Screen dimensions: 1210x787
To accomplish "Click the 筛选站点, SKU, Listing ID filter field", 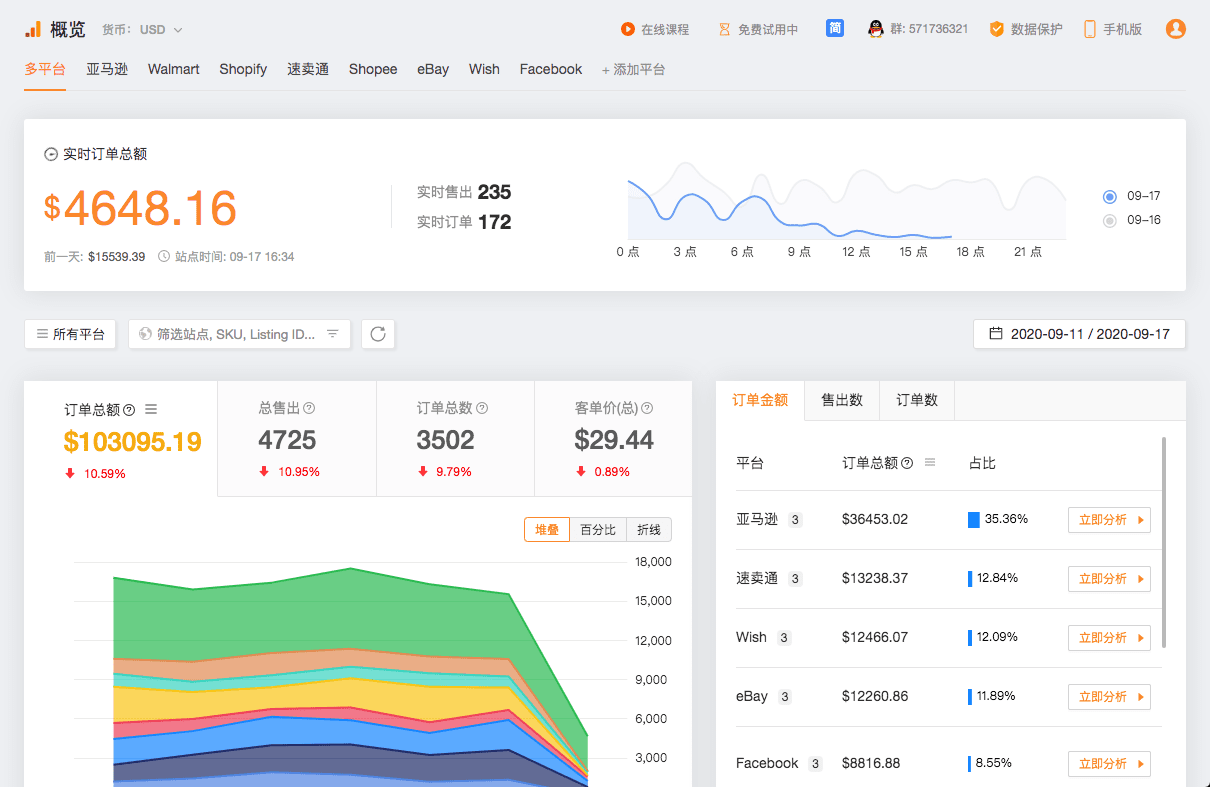I will [239, 334].
